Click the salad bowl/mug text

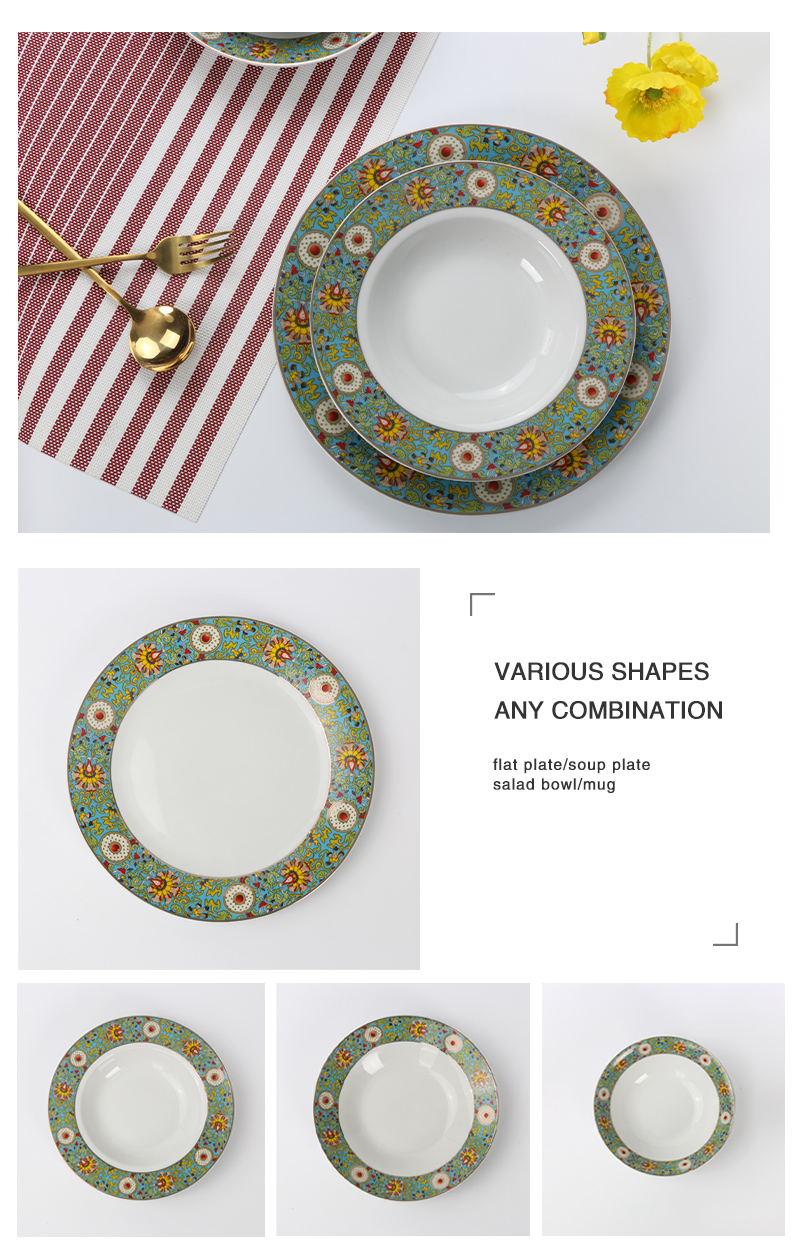(554, 784)
